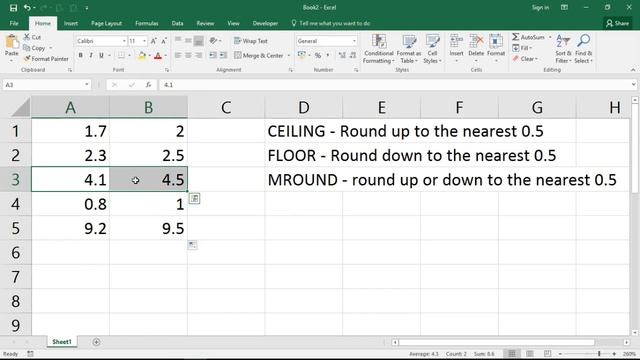The height and width of the screenshot is (360, 640).
Task: Open the Fill menu
Action: pyautogui.click(x=522, y=48)
